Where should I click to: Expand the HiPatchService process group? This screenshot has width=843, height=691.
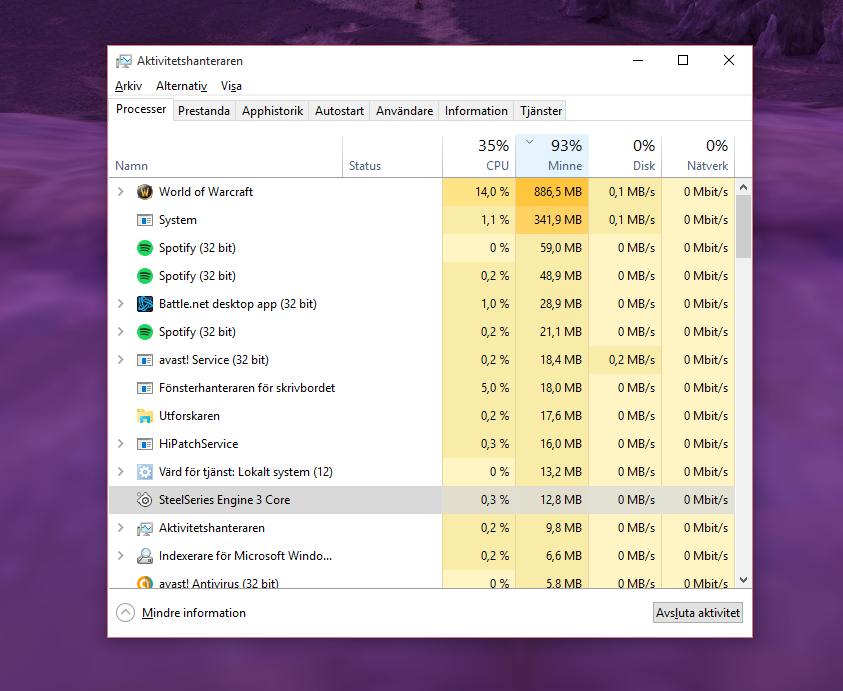pyautogui.click(x=121, y=444)
